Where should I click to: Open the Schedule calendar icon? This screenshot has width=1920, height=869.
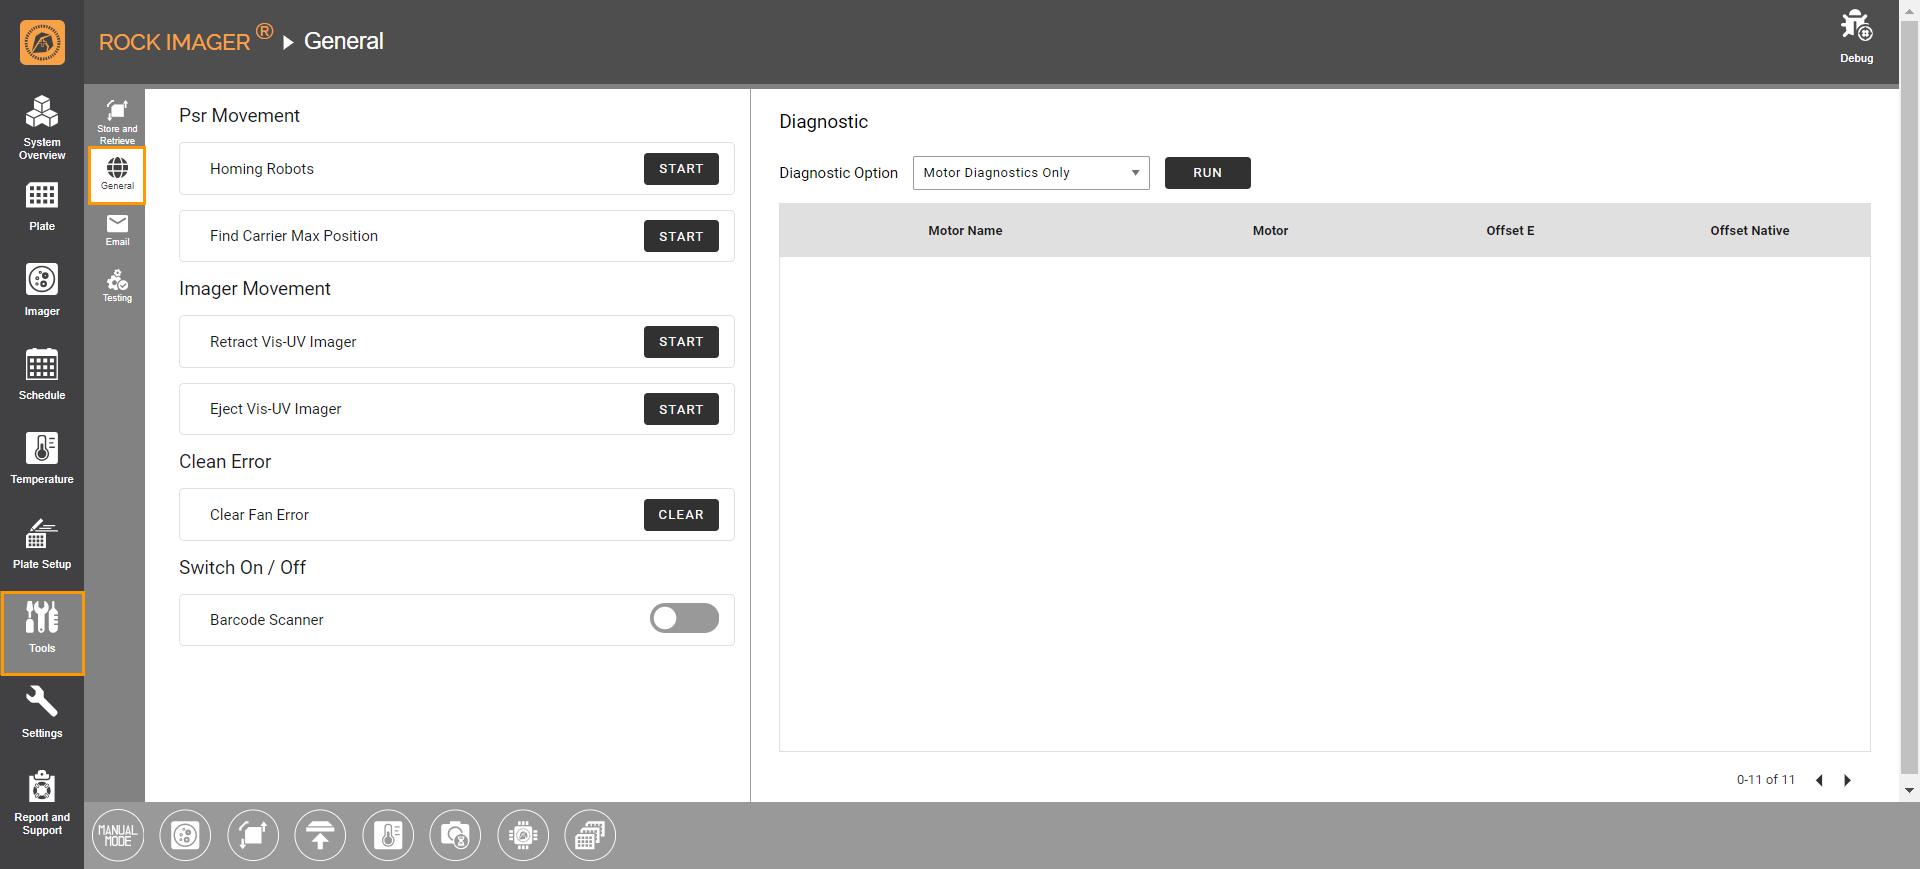tap(42, 373)
